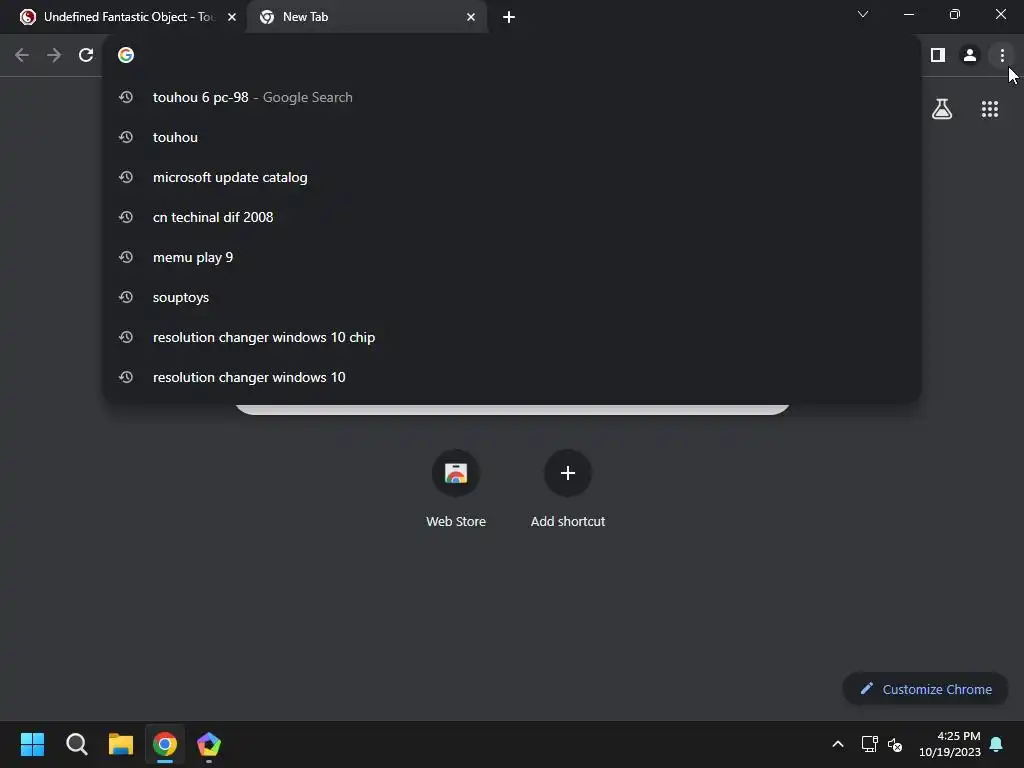Close the Undefined Fantastic Object tab
Image resolution: width=1024 pixels, height=768 pixels.
point(232,17)
